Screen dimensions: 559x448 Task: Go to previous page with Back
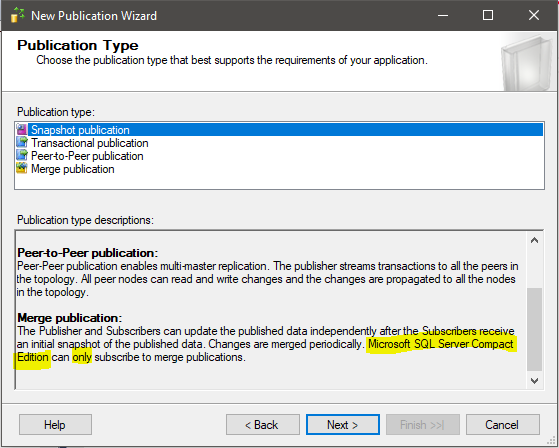point(263,424)
